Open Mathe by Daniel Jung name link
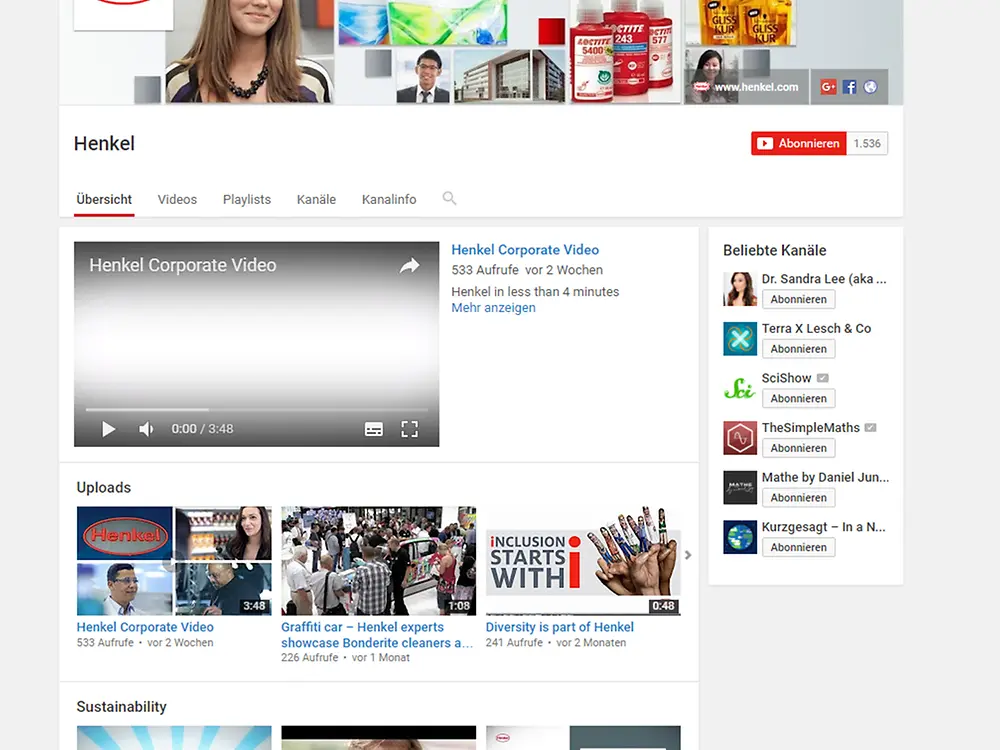This screenshot has width=1000, height=750. click(825, 478)
